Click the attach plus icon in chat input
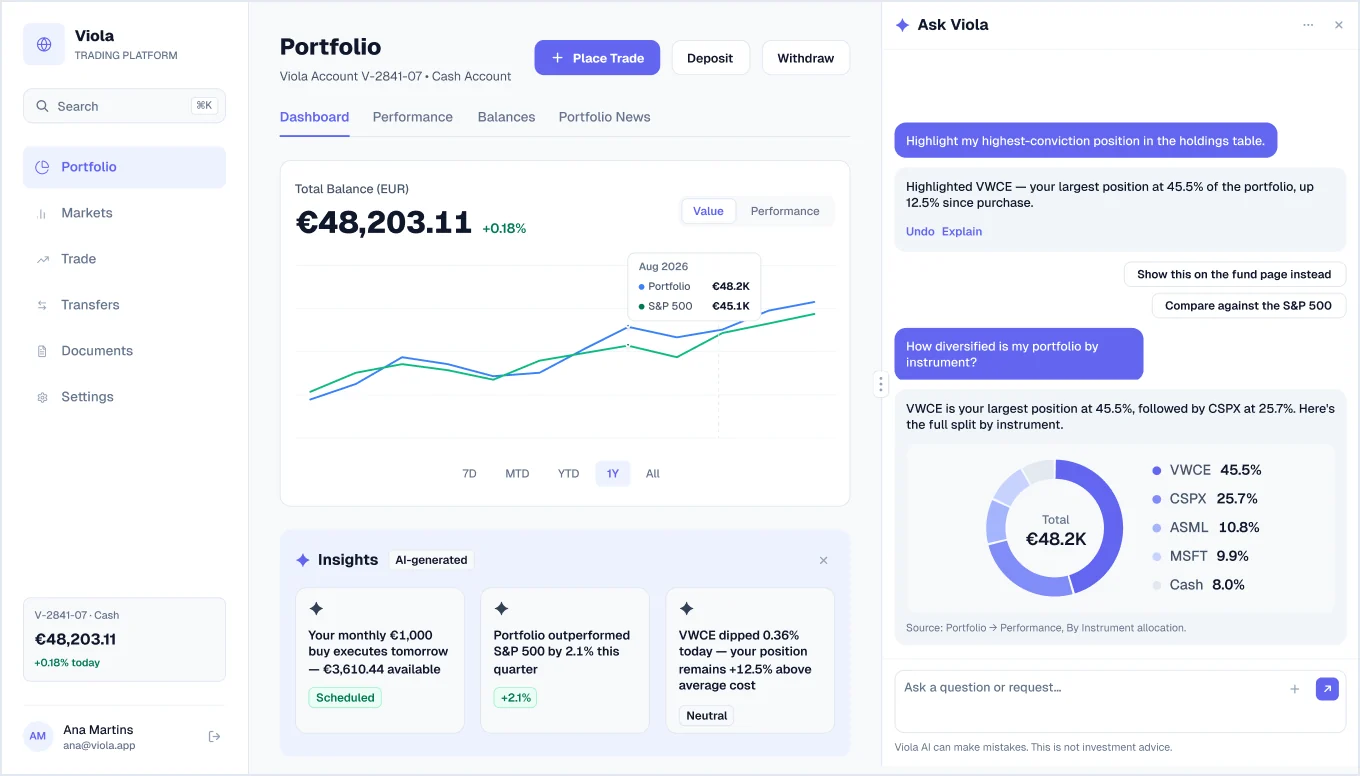Image resolution: width=1360 pixels, height=776 pixels. click(x=1295, y=689)
